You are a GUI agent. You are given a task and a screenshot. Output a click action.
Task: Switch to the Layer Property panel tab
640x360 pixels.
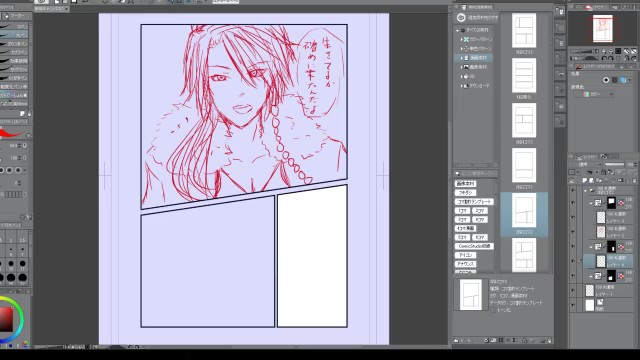point(599,66)
